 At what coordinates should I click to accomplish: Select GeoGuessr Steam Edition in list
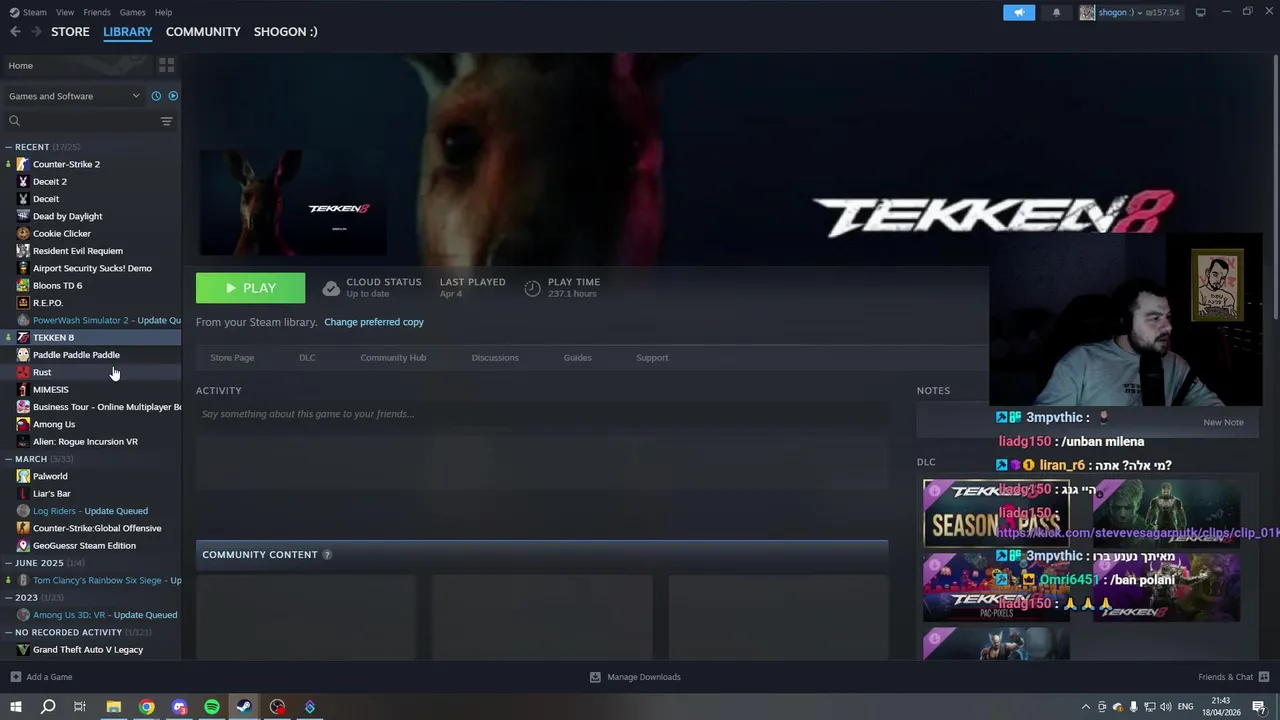pyautogui.click(x=84, y=546)
